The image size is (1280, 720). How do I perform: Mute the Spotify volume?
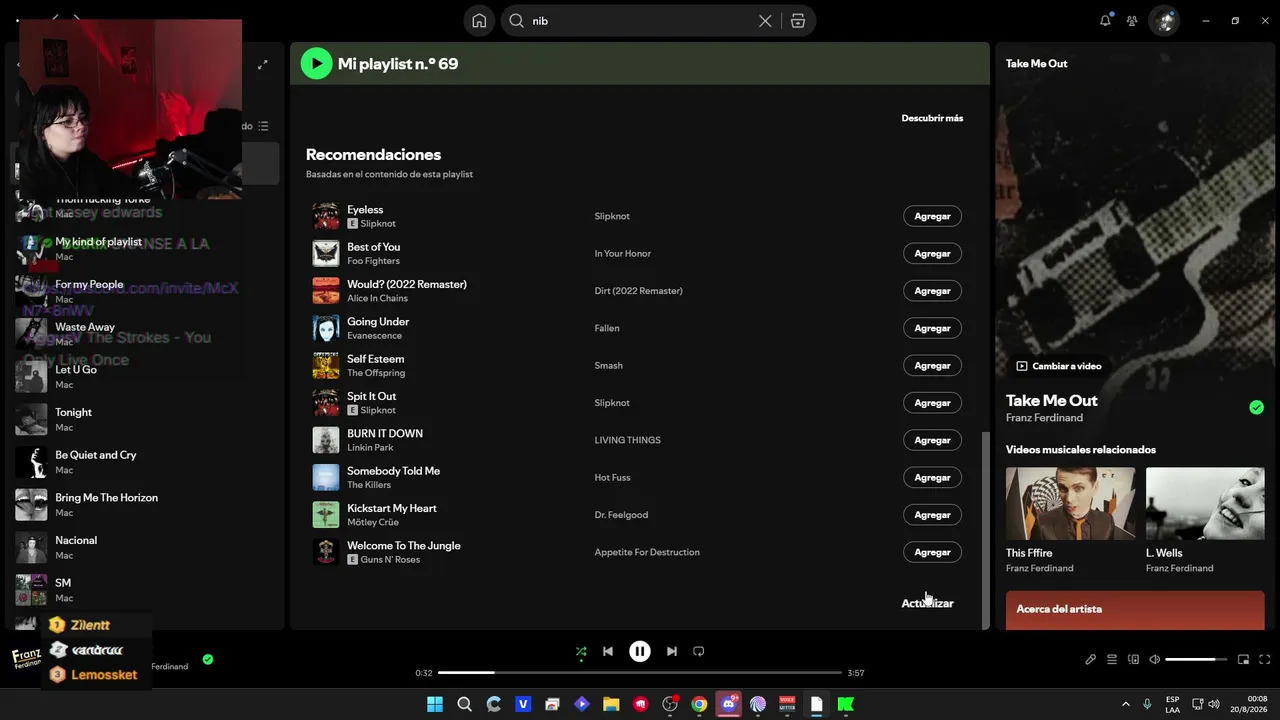pyautogui.click(x=1155, y=660)
